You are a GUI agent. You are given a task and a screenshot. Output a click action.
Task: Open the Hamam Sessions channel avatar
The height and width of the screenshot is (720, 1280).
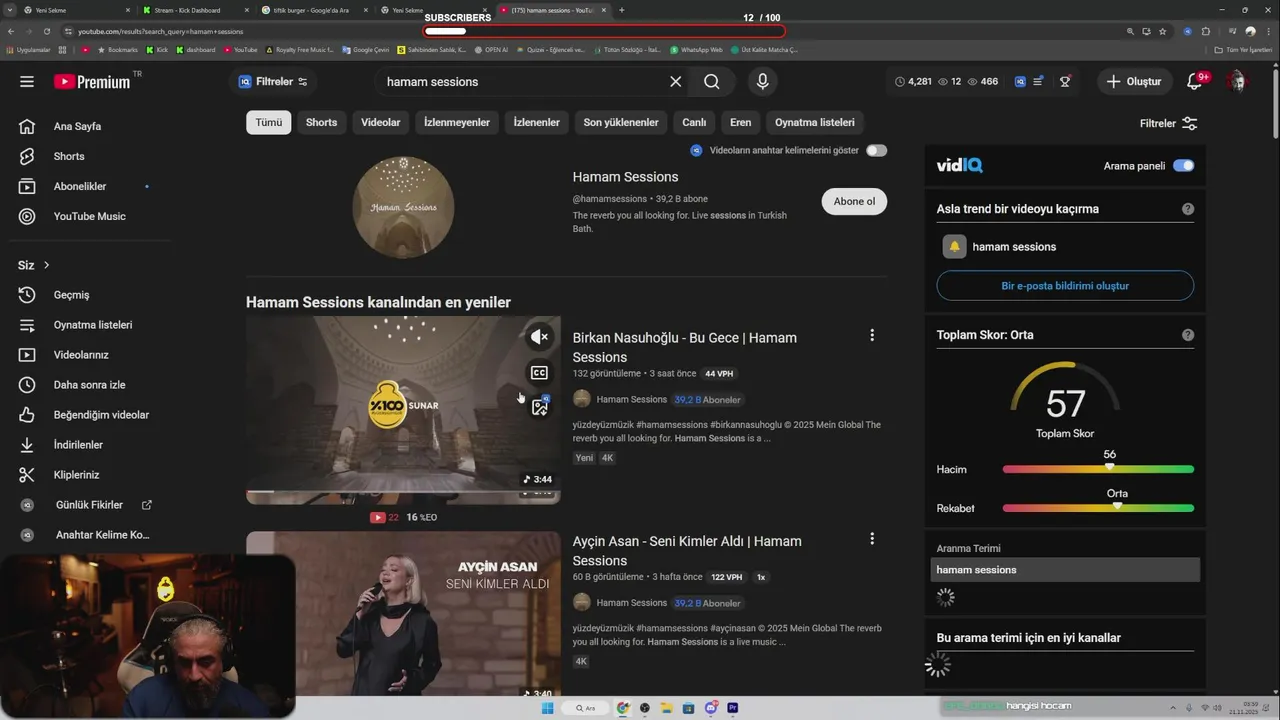(404, 206)
